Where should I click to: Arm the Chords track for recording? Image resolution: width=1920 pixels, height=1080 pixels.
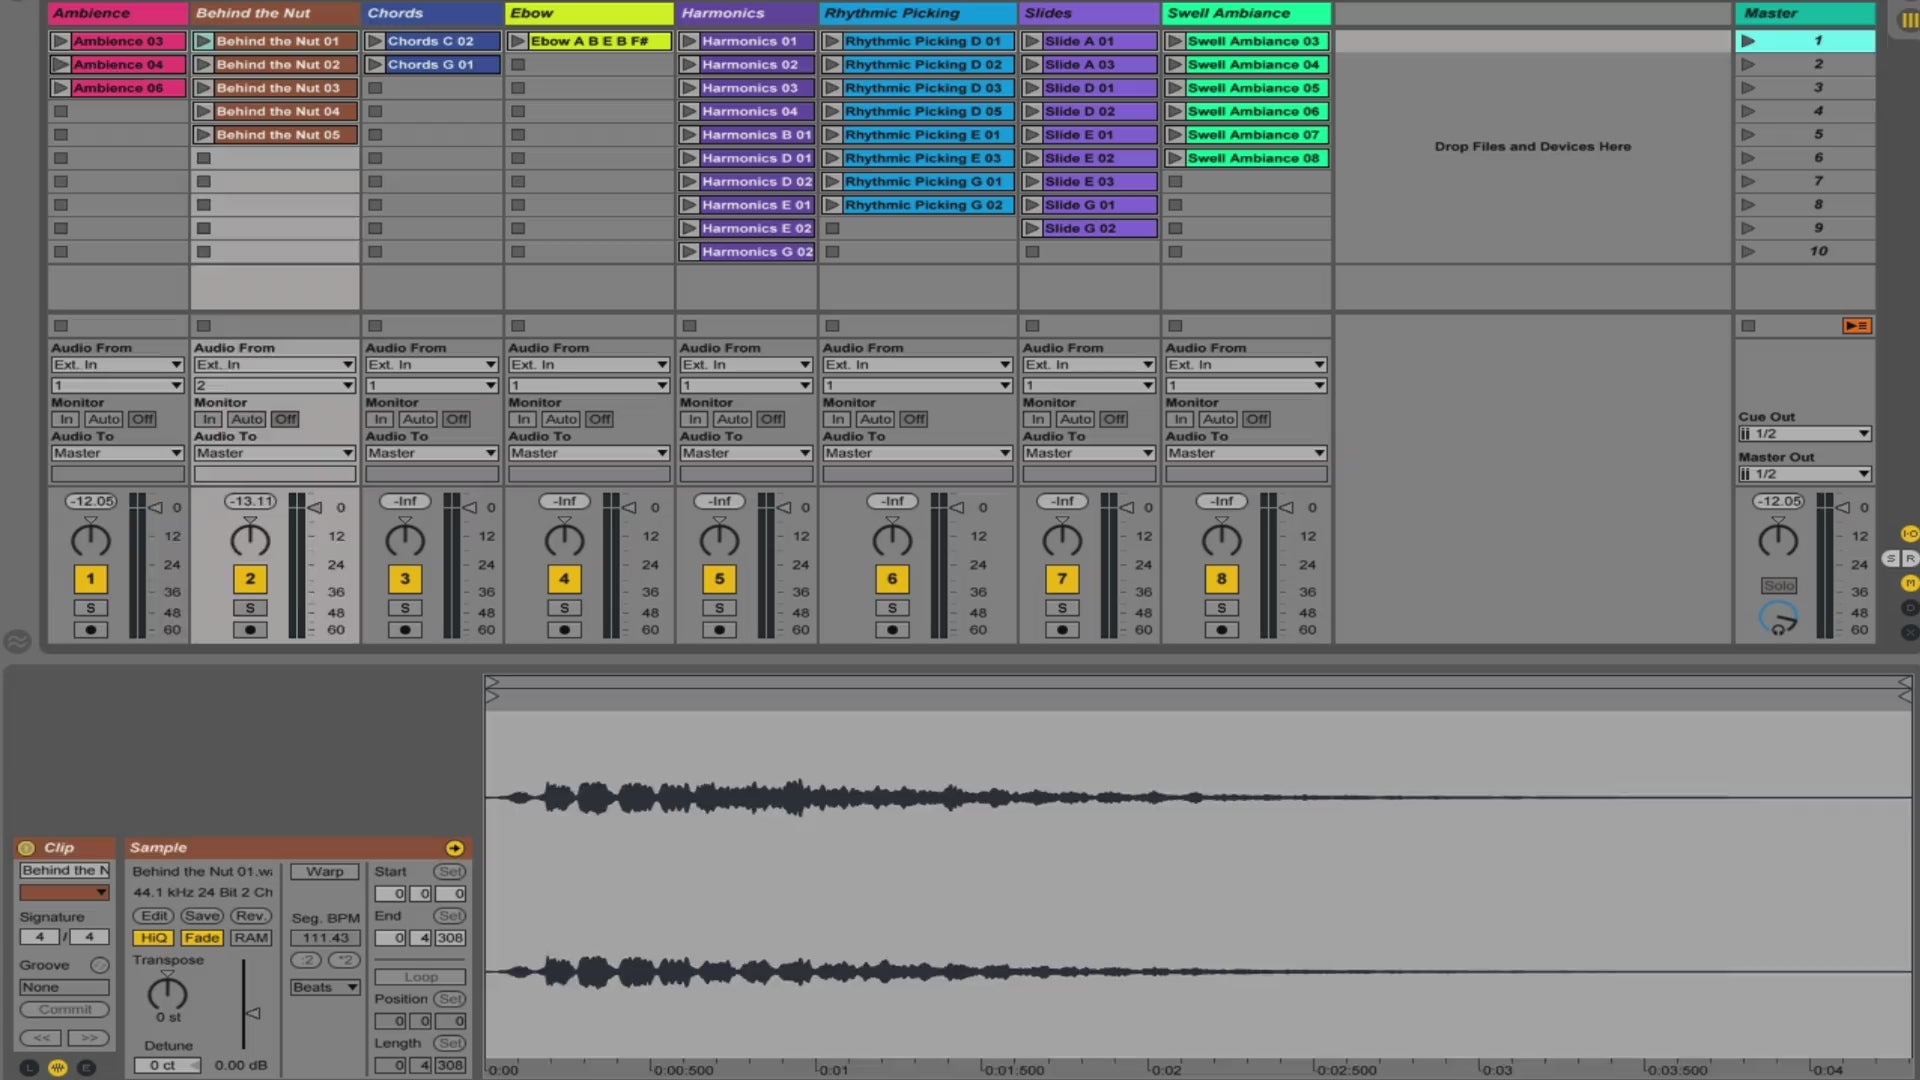(404, 630)
